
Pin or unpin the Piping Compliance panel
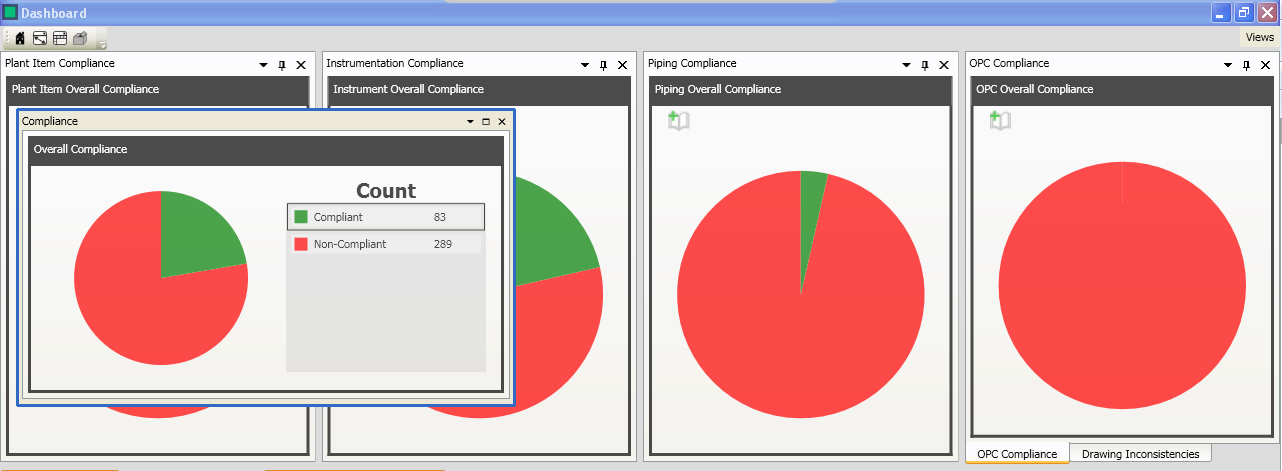(x=925, y=65)
